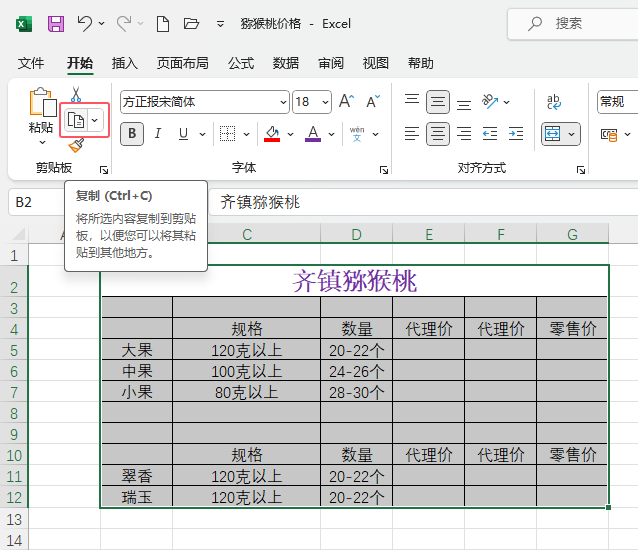Select the Format Painter brush
Viewport: 638px width, 550px height.
[76, 145]
